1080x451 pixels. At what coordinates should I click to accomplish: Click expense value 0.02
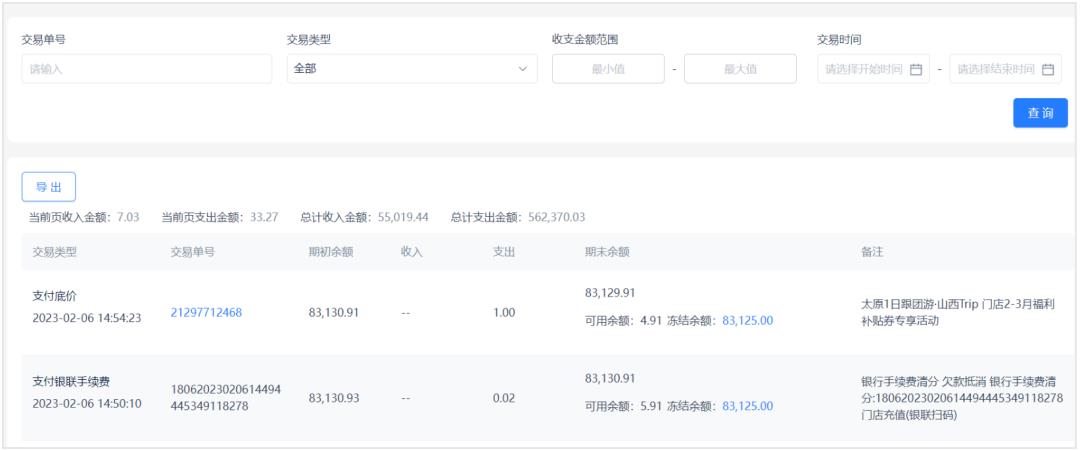click(x=504, y=398)
